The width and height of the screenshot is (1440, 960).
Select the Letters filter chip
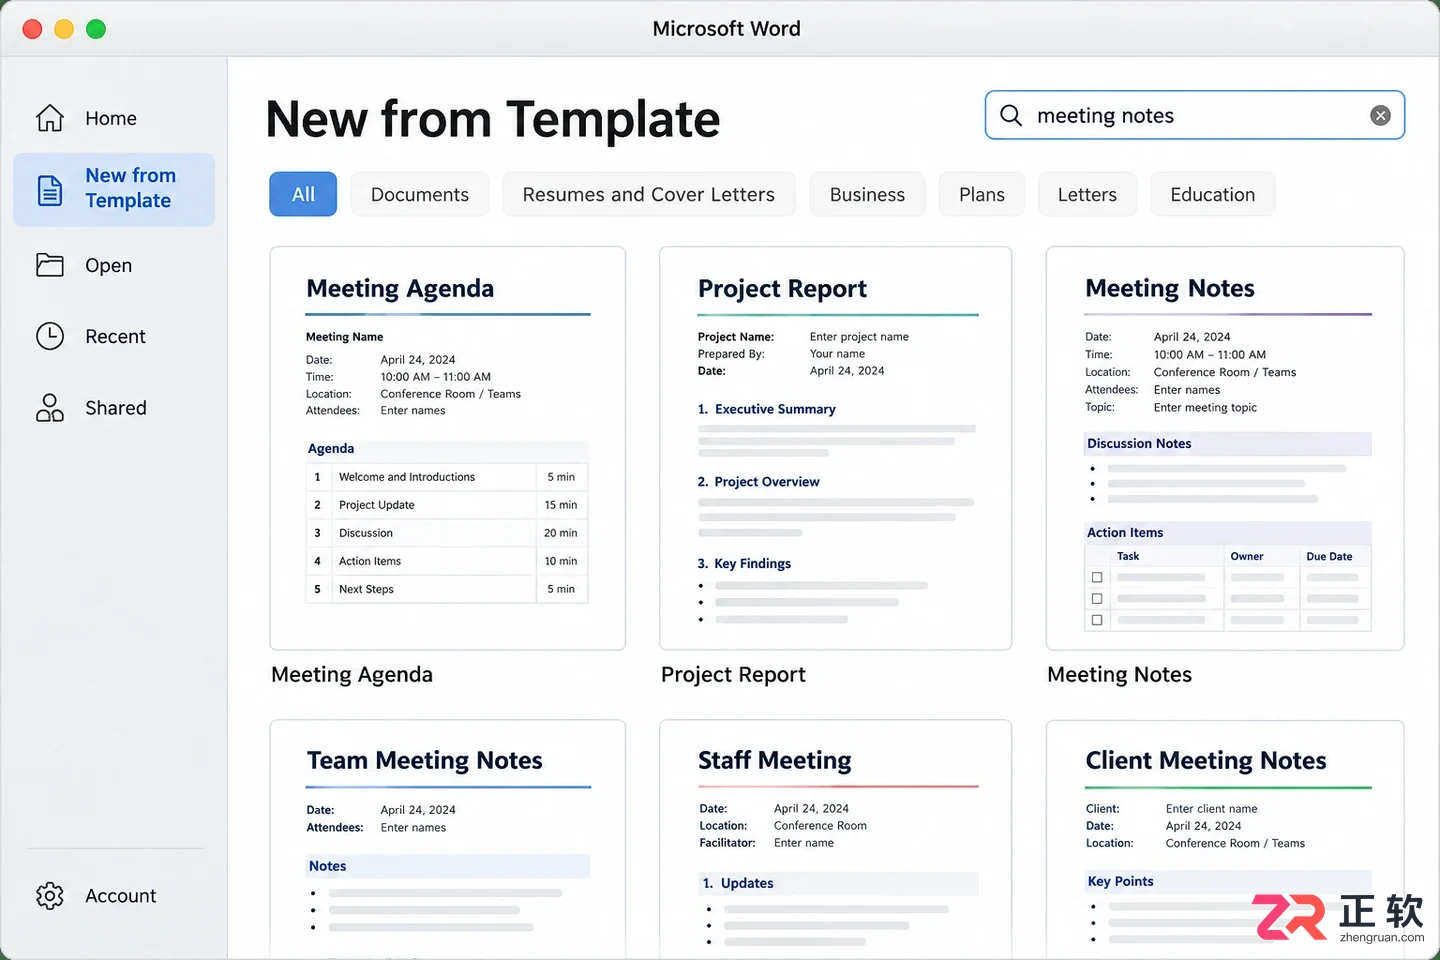coord(1087,194)
